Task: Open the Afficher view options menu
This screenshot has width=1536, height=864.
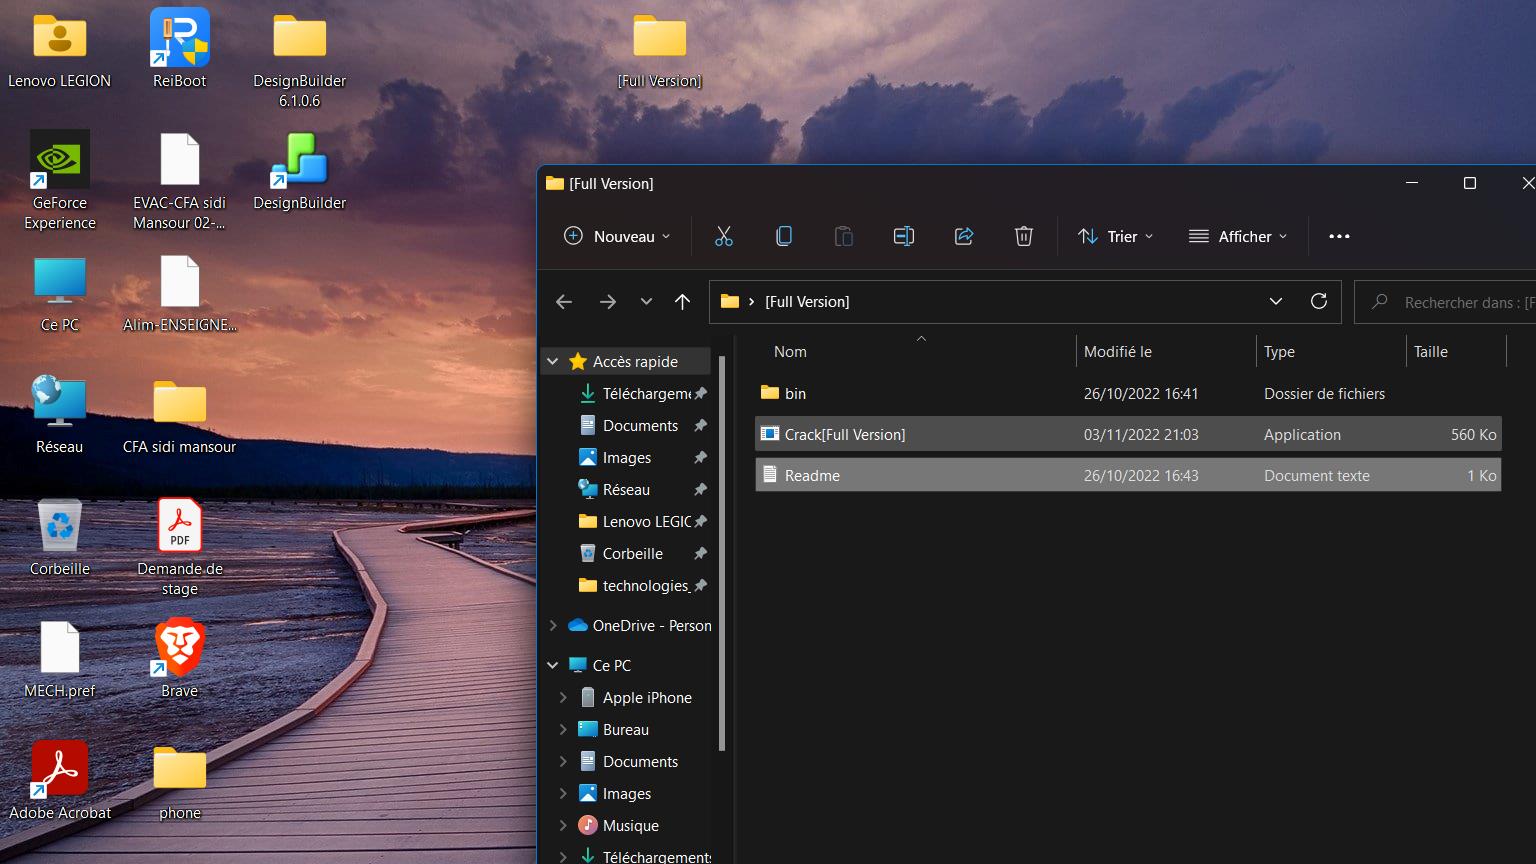Action: [x=1238, y=236]
